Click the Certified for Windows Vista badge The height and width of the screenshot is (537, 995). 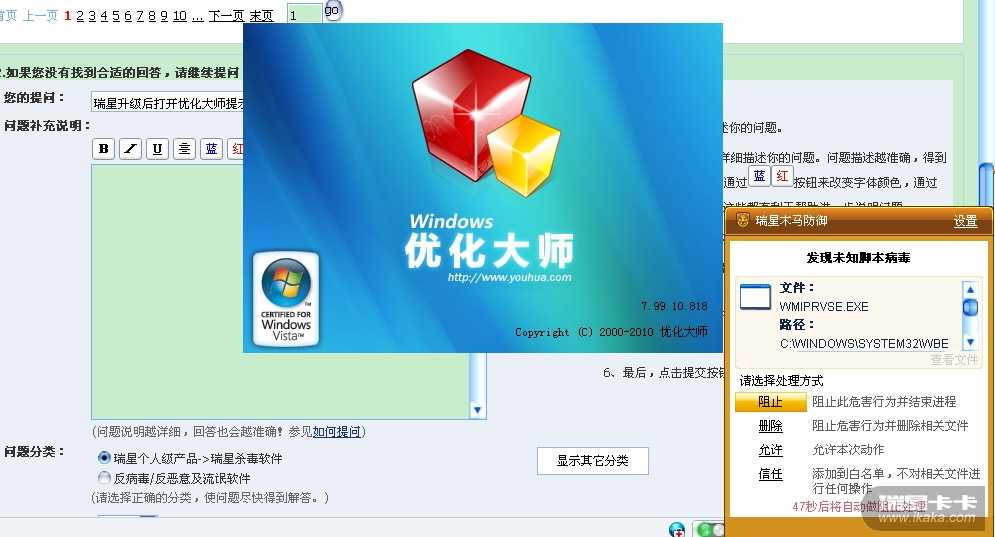[286, 298]
